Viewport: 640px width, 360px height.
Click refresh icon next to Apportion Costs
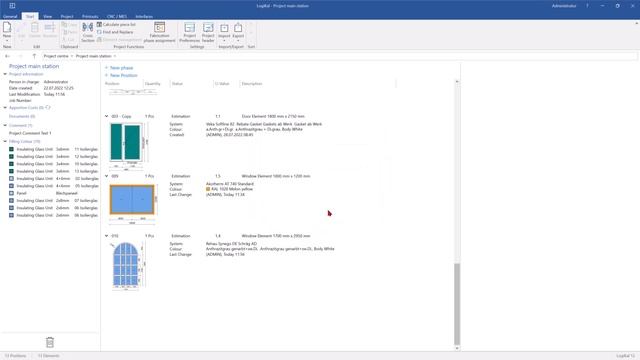click(x=48, y=107)
